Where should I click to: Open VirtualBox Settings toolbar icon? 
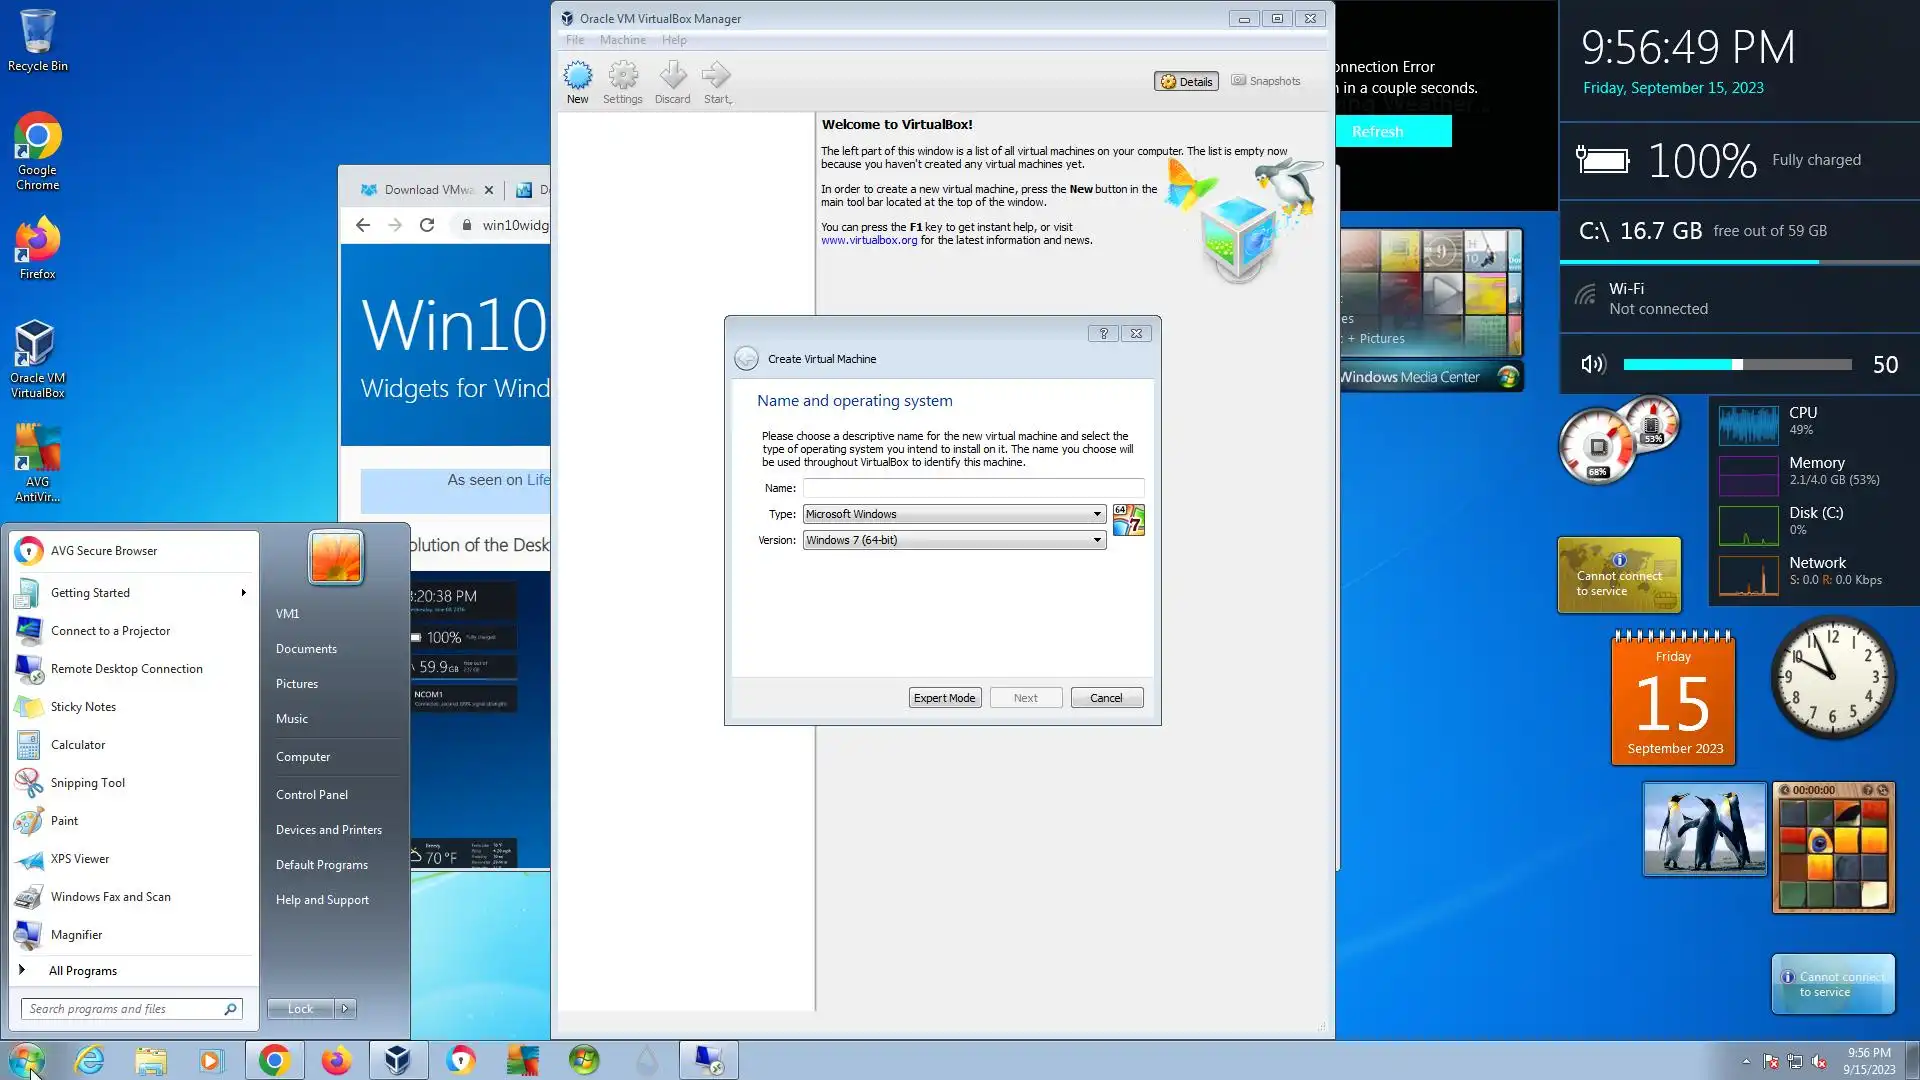pos(622,80)
